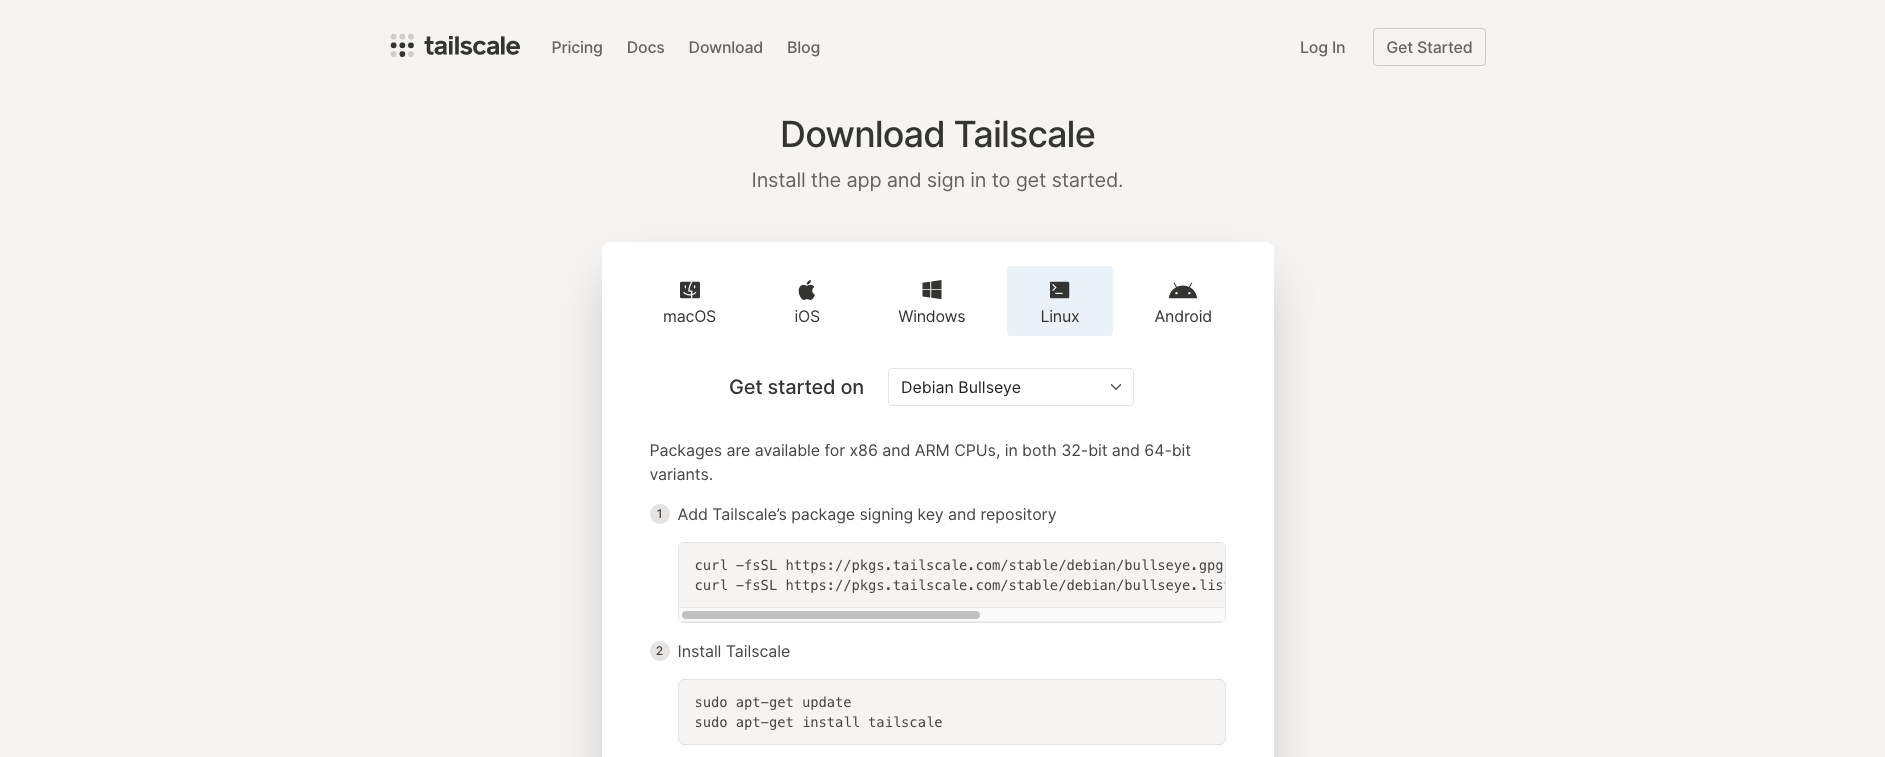1885x757 pixels.
Task: Switch to the iOS tab label
Action: [x=807, y=316]
